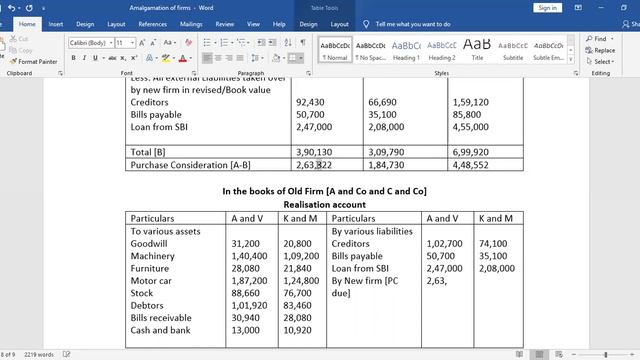This screenshot has height=360, width=640.
Task: Open the Borders dropdown arrow
Action: coord(301,58)
